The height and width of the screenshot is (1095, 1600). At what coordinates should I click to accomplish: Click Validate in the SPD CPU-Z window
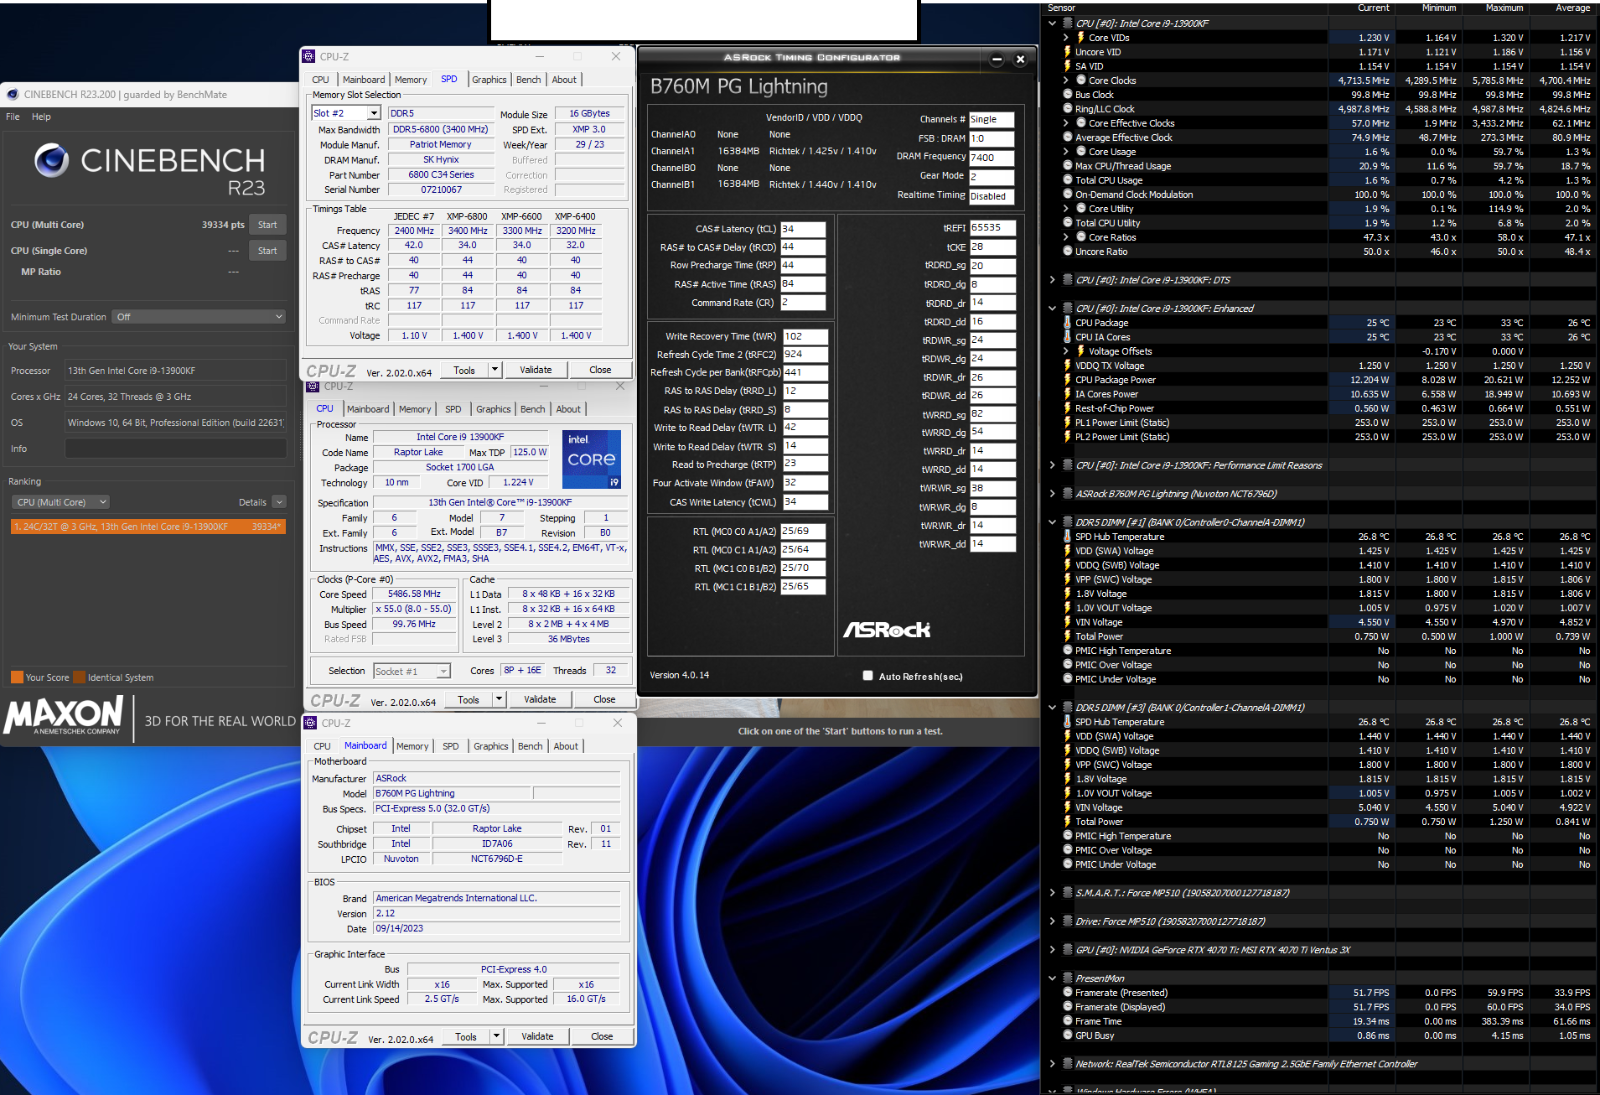[536, 370]
